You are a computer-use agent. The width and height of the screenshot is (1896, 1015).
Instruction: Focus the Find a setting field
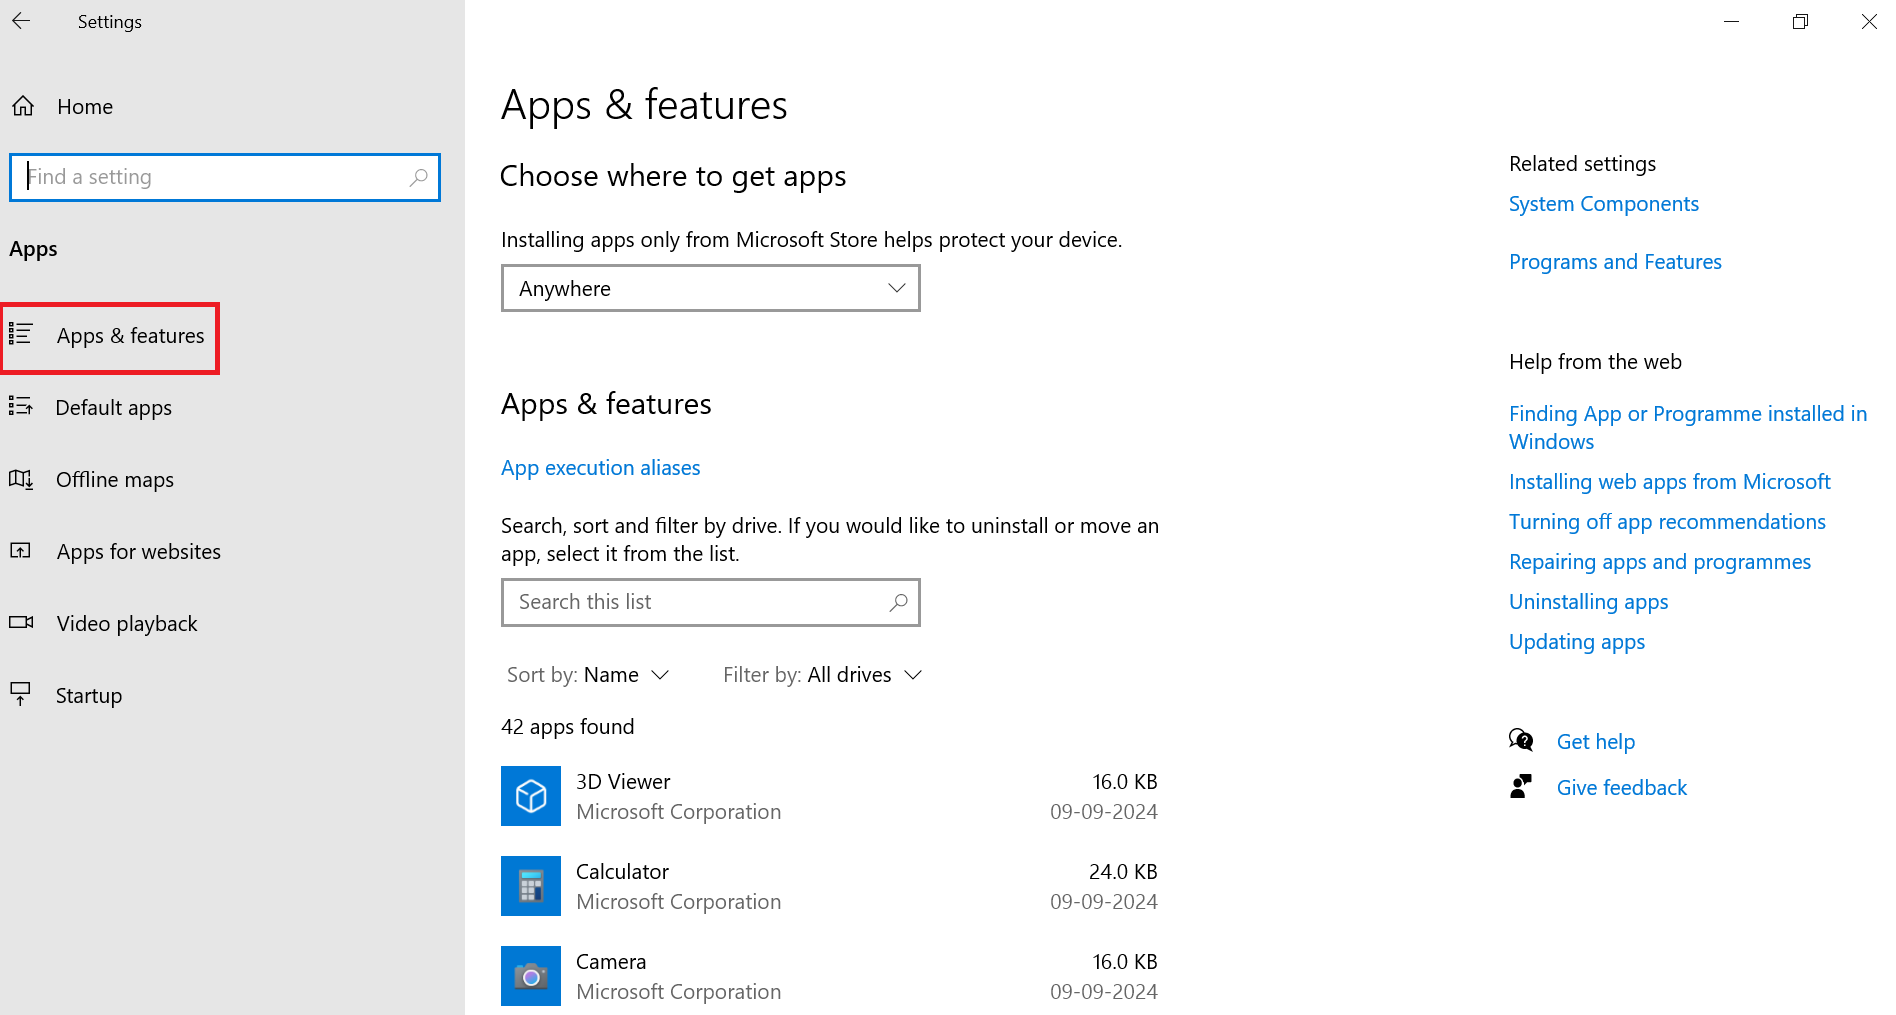(x=215, y=177)
